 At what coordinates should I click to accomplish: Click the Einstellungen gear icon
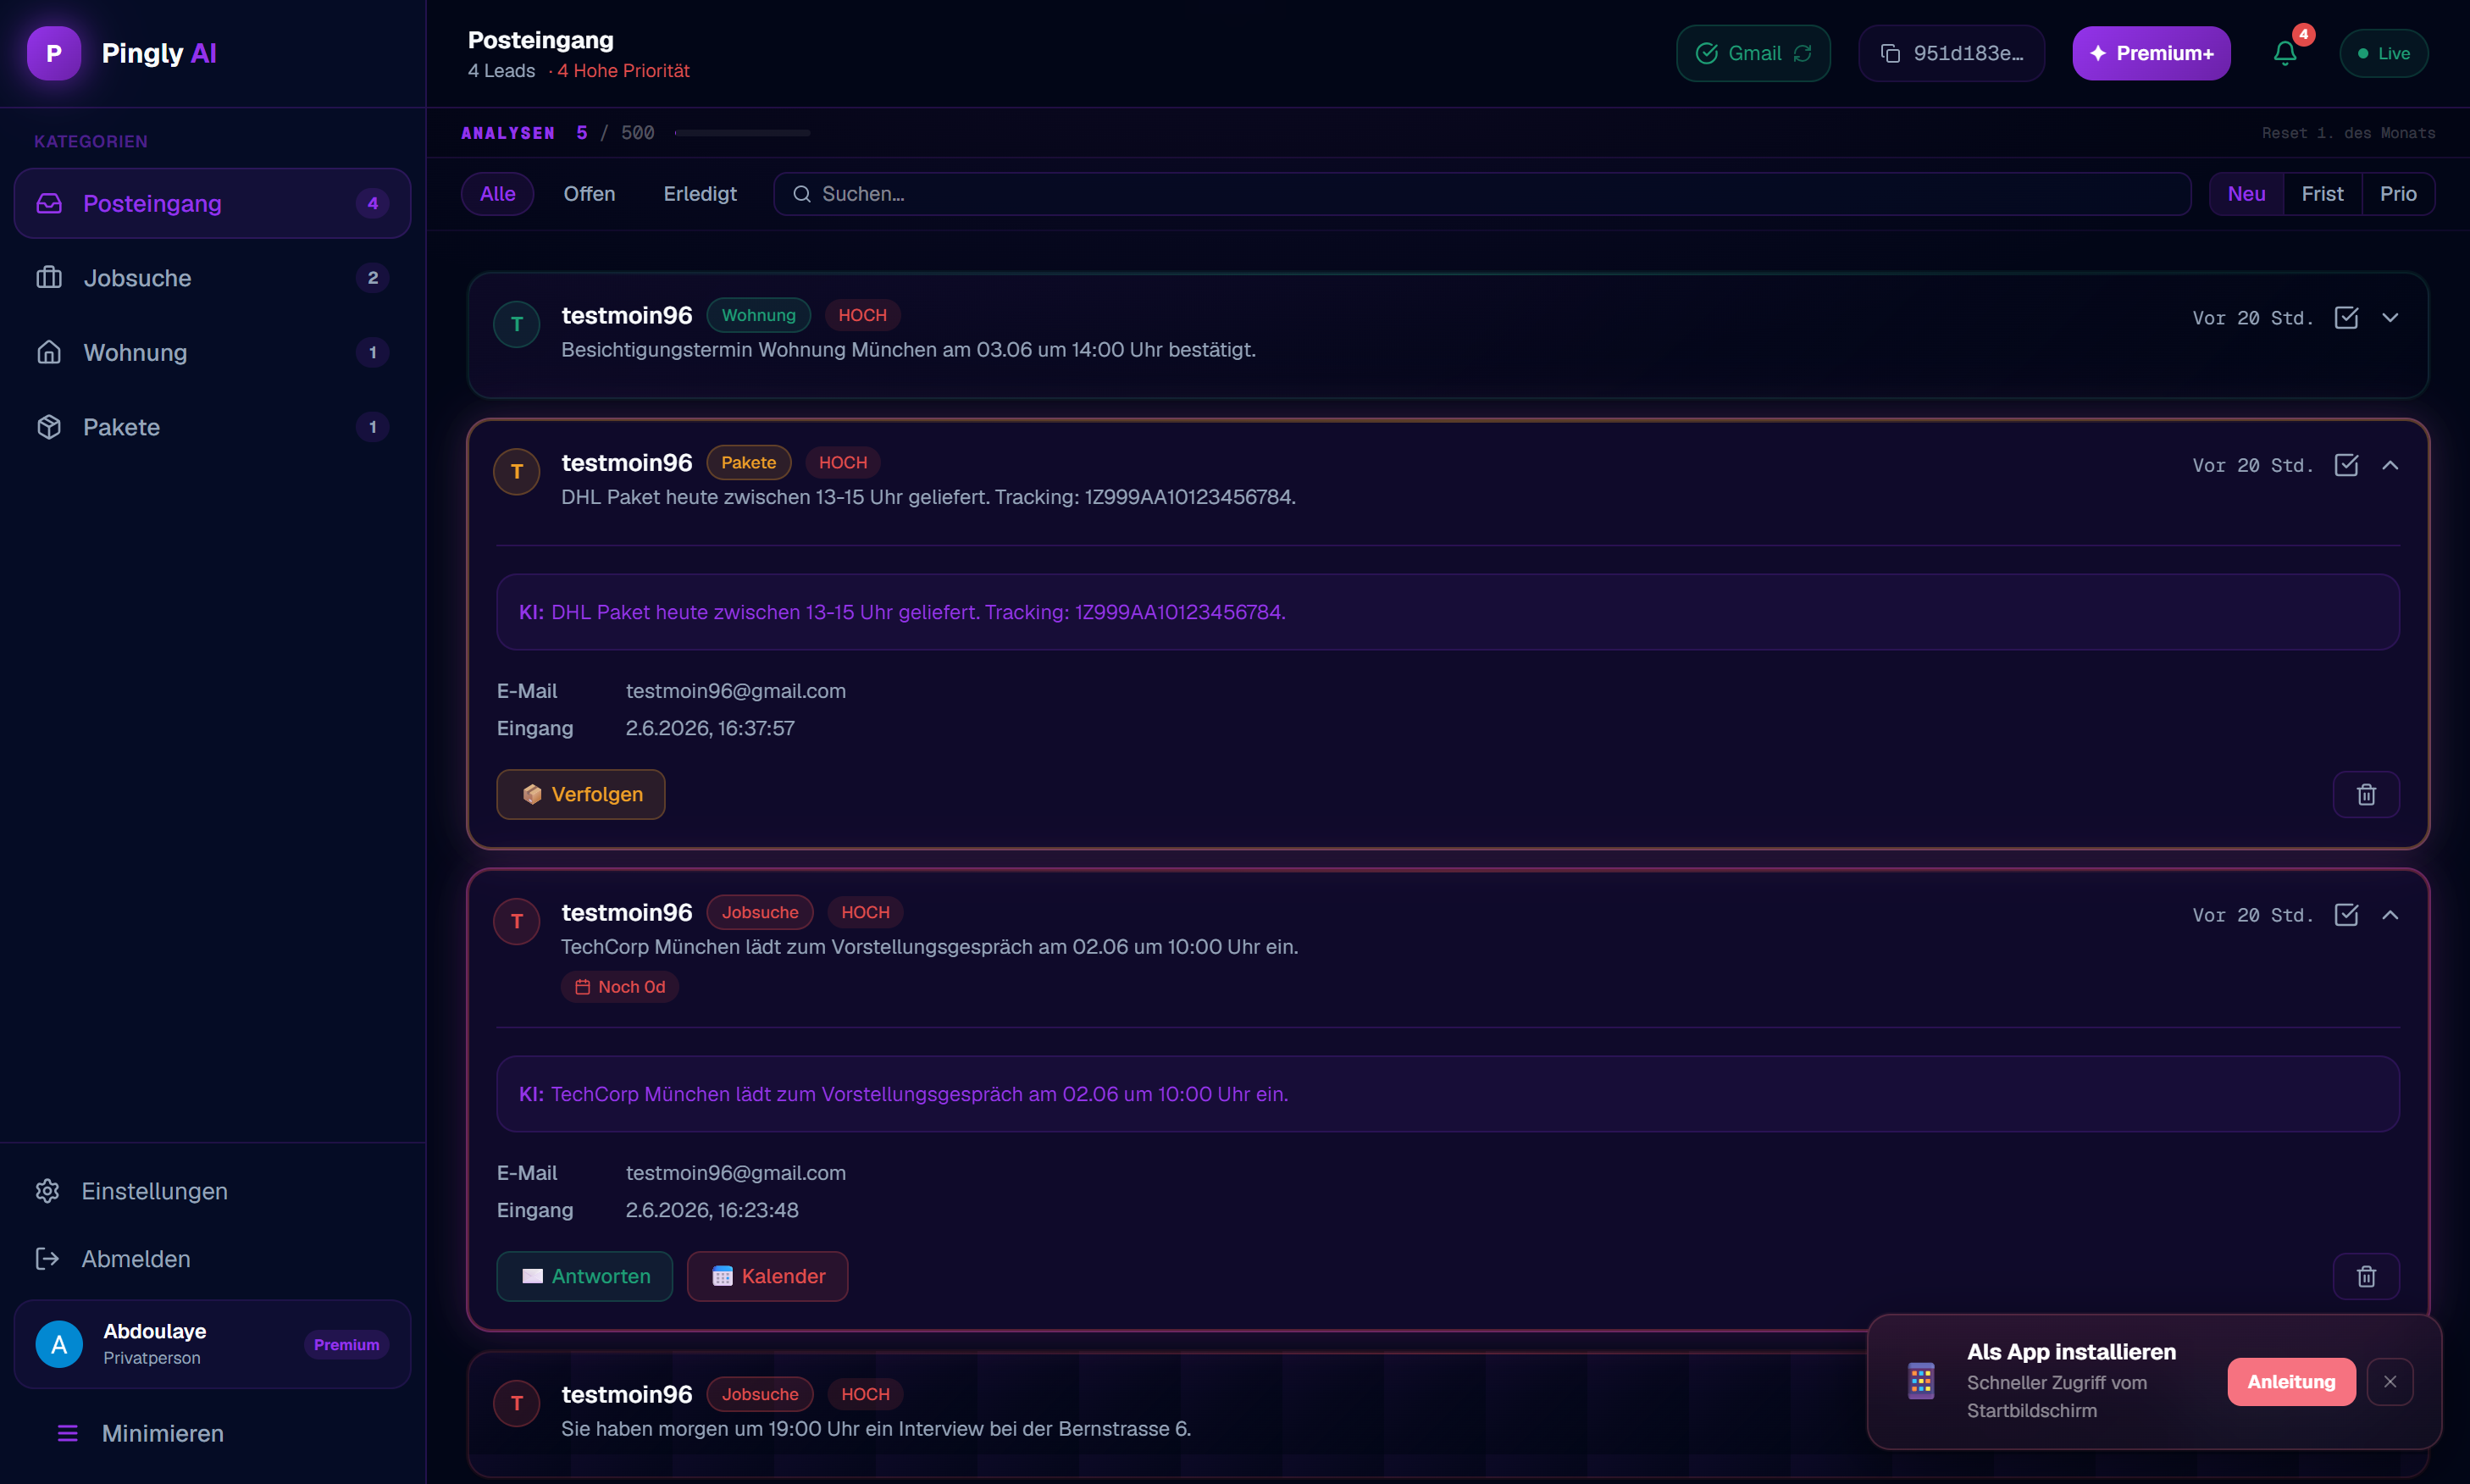pyautogui.click(x=47, y=1191)
